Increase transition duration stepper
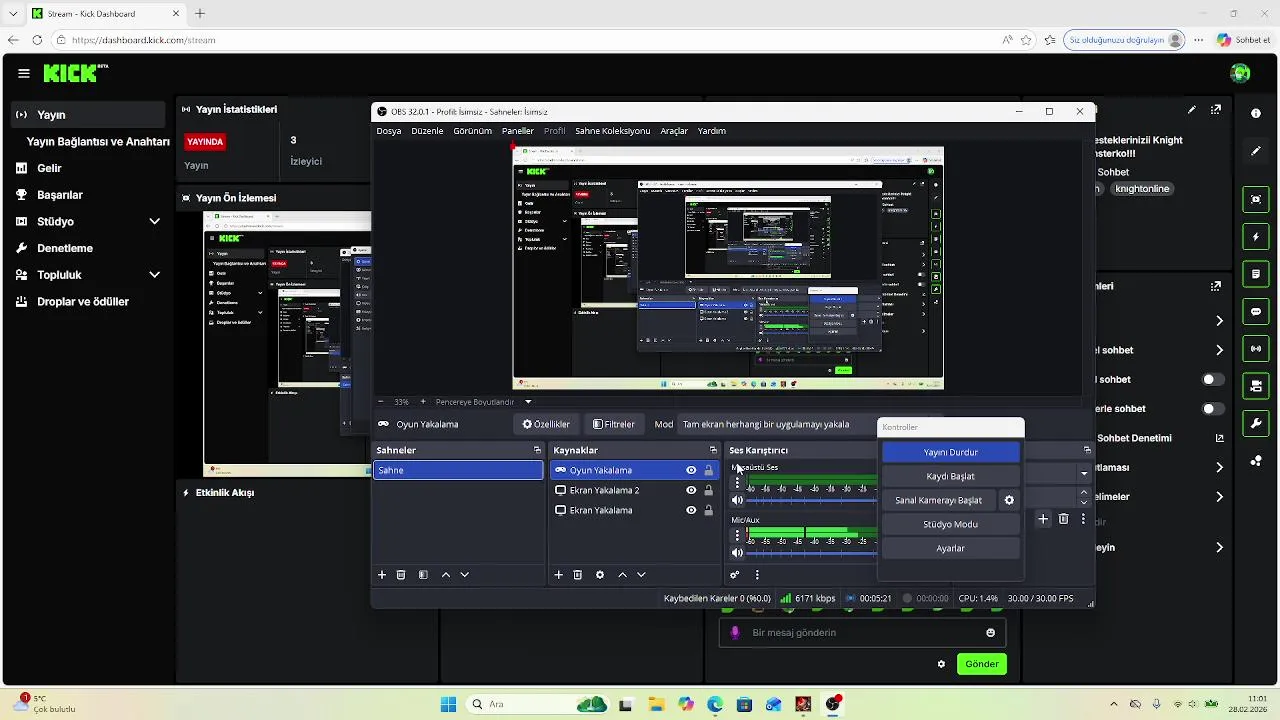Image resolution: width=1280 pixels, height=720 pixels. 1084,491
